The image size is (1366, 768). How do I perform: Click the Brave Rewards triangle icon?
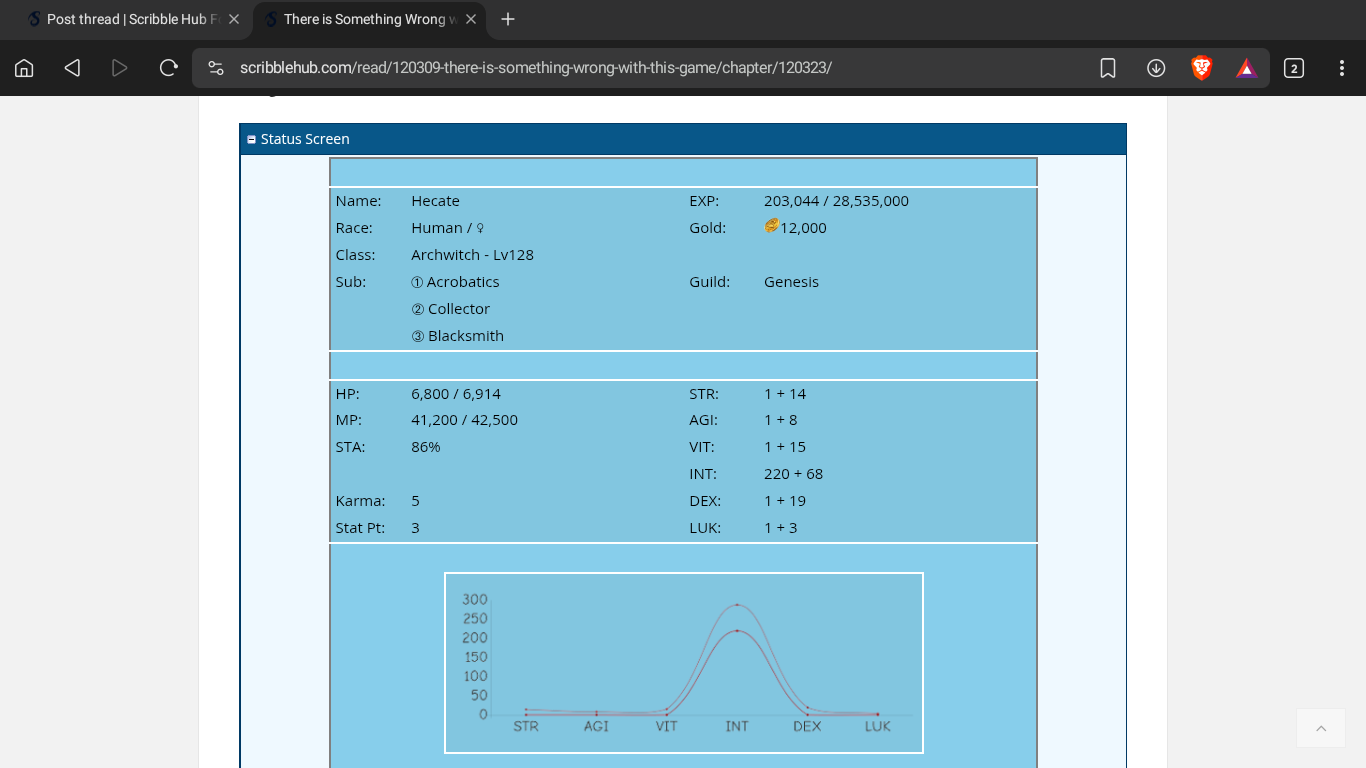click(1246, 68)
